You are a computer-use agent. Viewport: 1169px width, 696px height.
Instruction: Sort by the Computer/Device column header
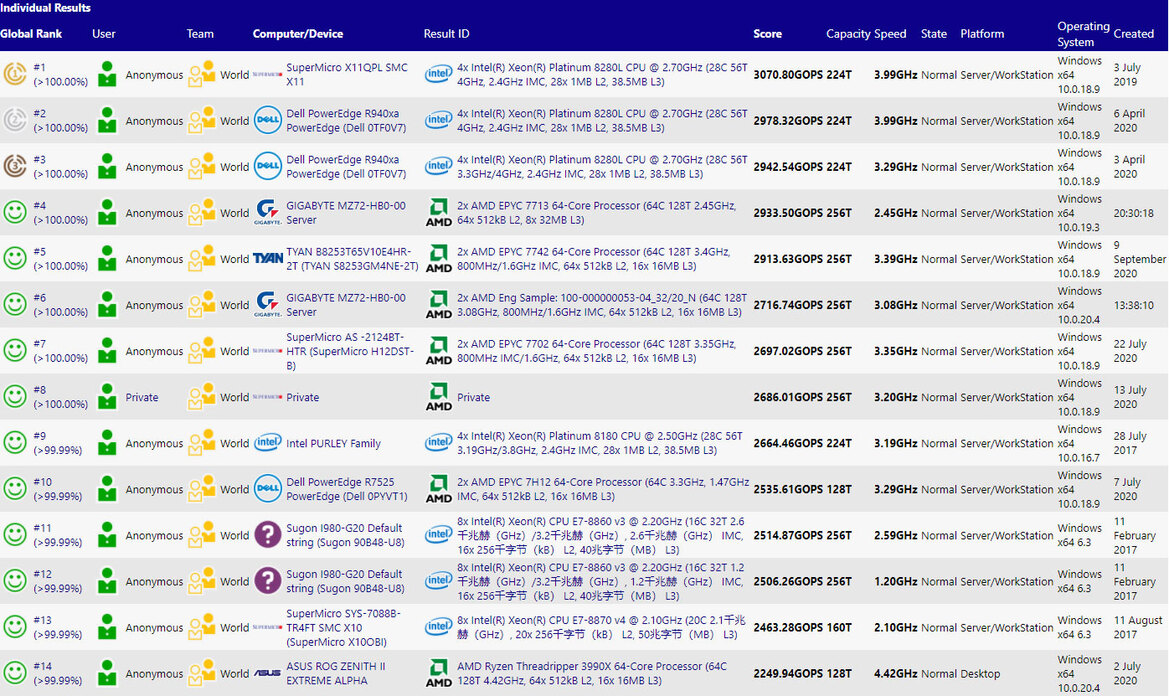[x=297, y=34]
